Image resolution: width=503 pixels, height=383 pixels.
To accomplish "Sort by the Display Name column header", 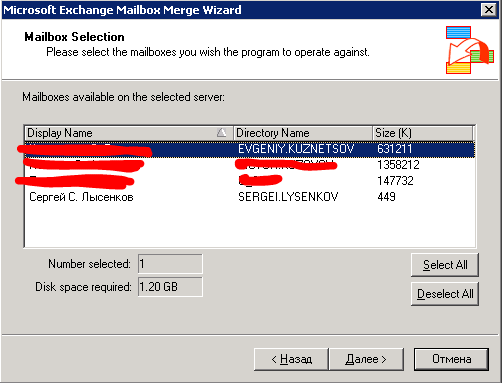I will [x=129, y=133].
